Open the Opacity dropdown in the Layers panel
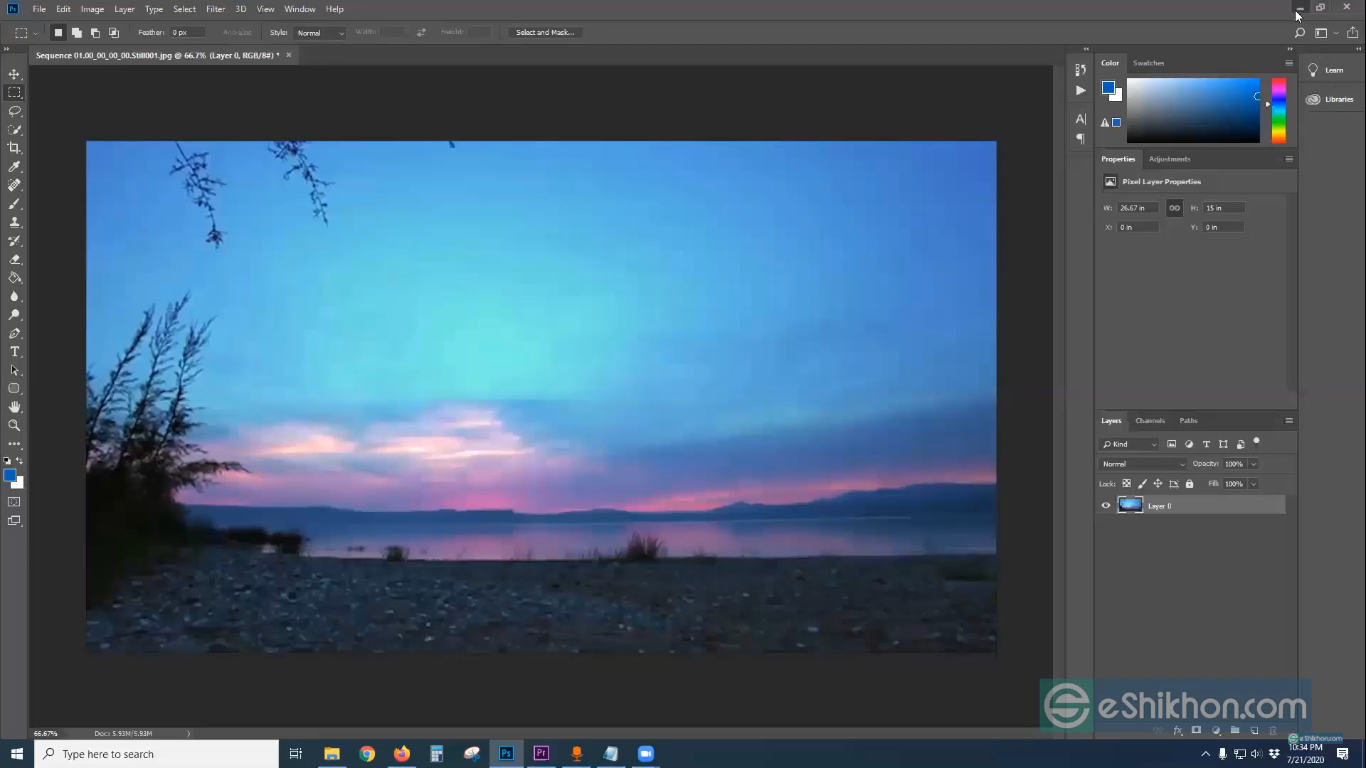 tap(1253, 464)
